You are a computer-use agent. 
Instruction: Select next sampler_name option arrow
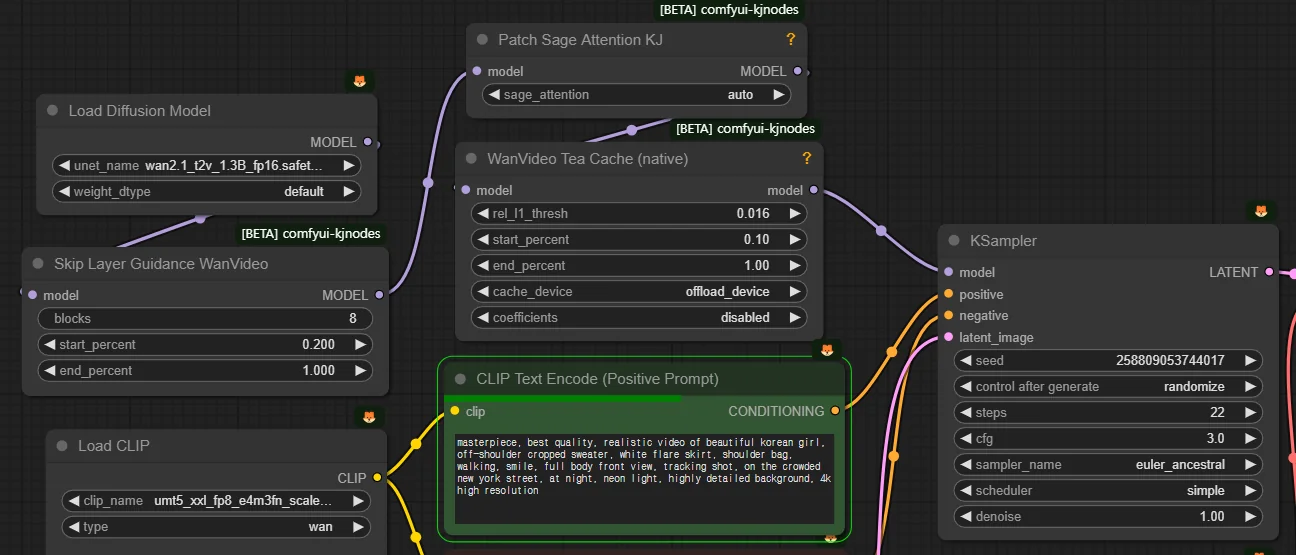click(1249, 464)
